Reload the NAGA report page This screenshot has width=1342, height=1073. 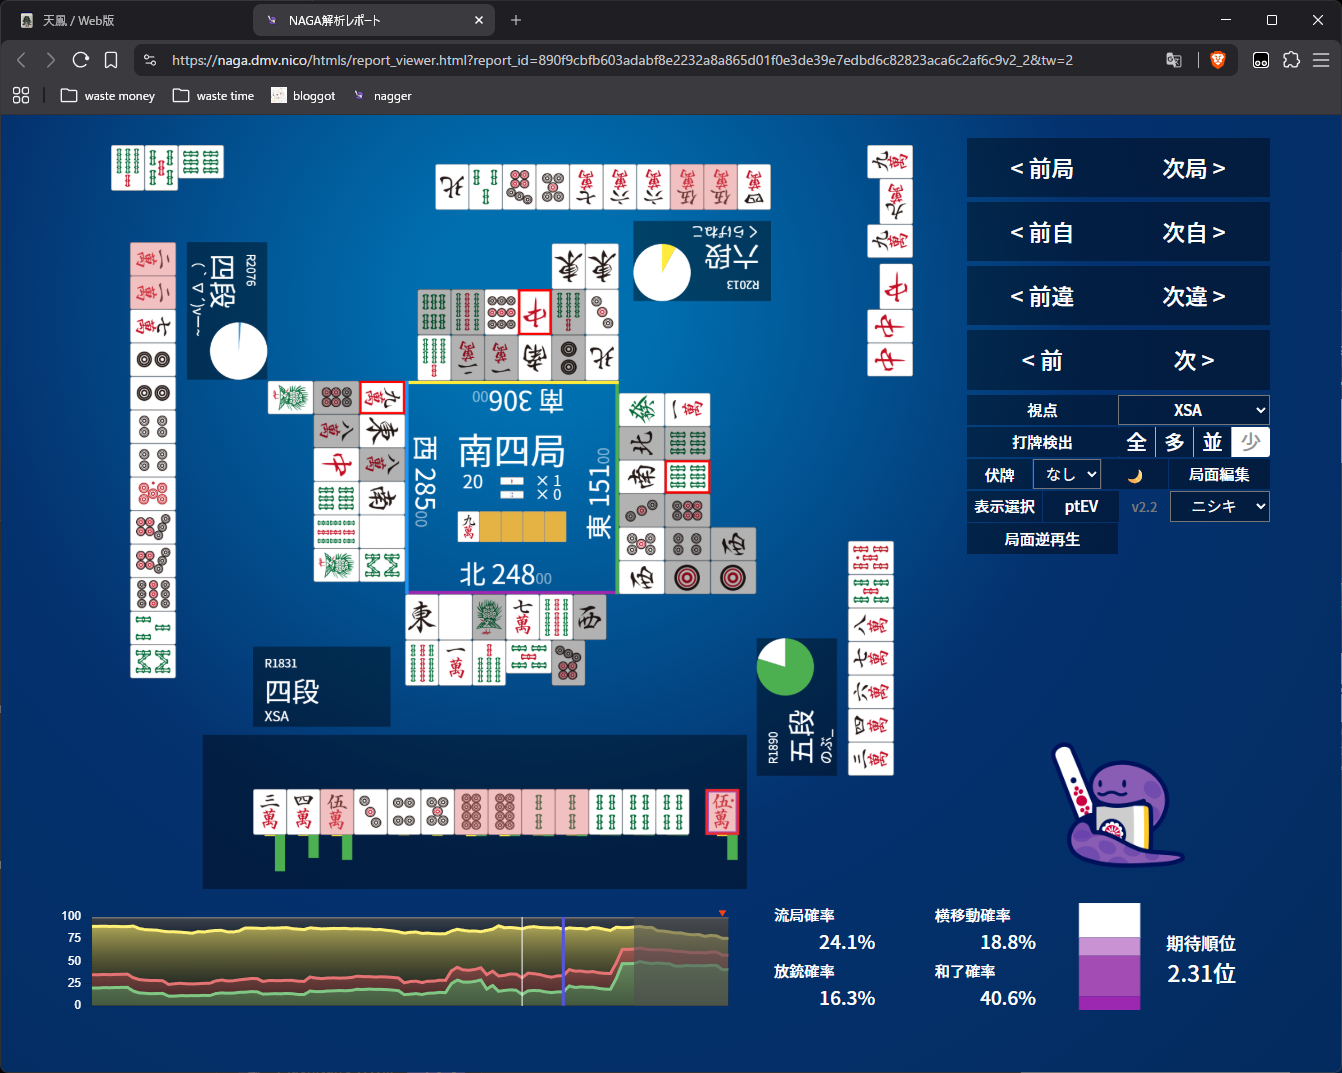point(81,60)
